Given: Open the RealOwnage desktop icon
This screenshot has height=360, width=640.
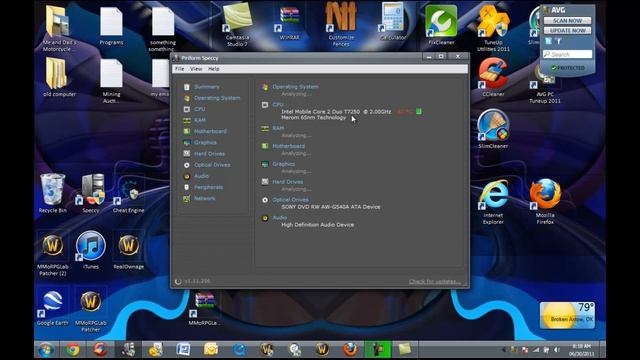Looking at the screenshot, I should click(129, 250).
